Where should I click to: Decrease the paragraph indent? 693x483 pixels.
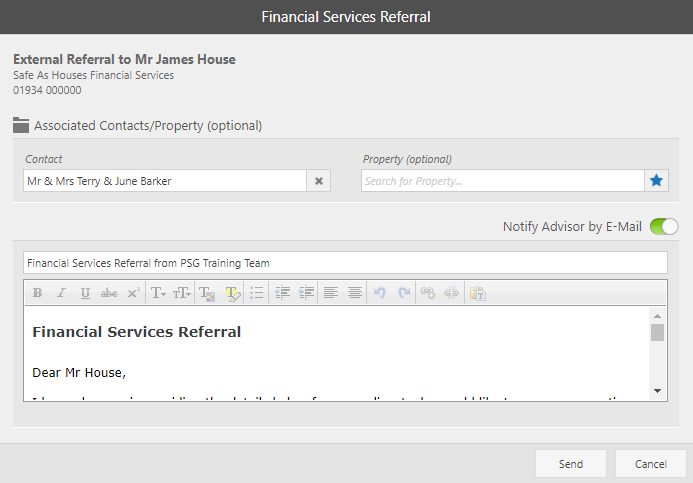(282, 293)
